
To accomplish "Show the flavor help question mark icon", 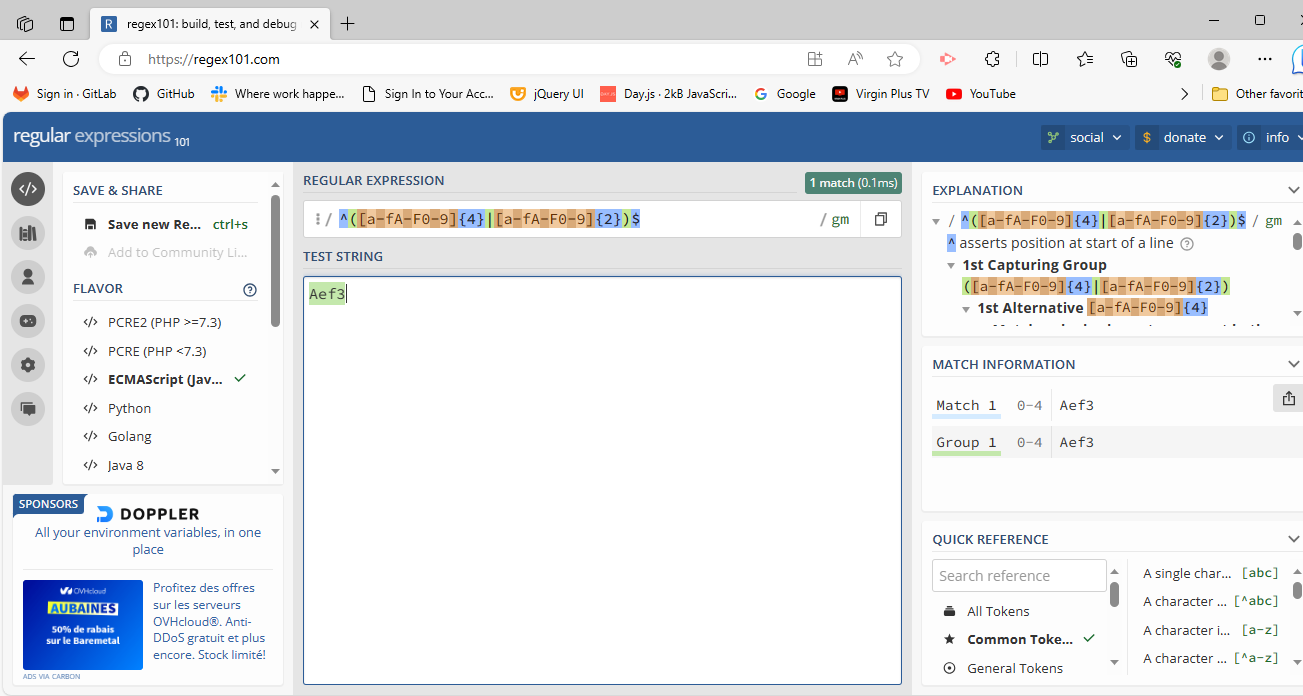I will coord(250,289).
